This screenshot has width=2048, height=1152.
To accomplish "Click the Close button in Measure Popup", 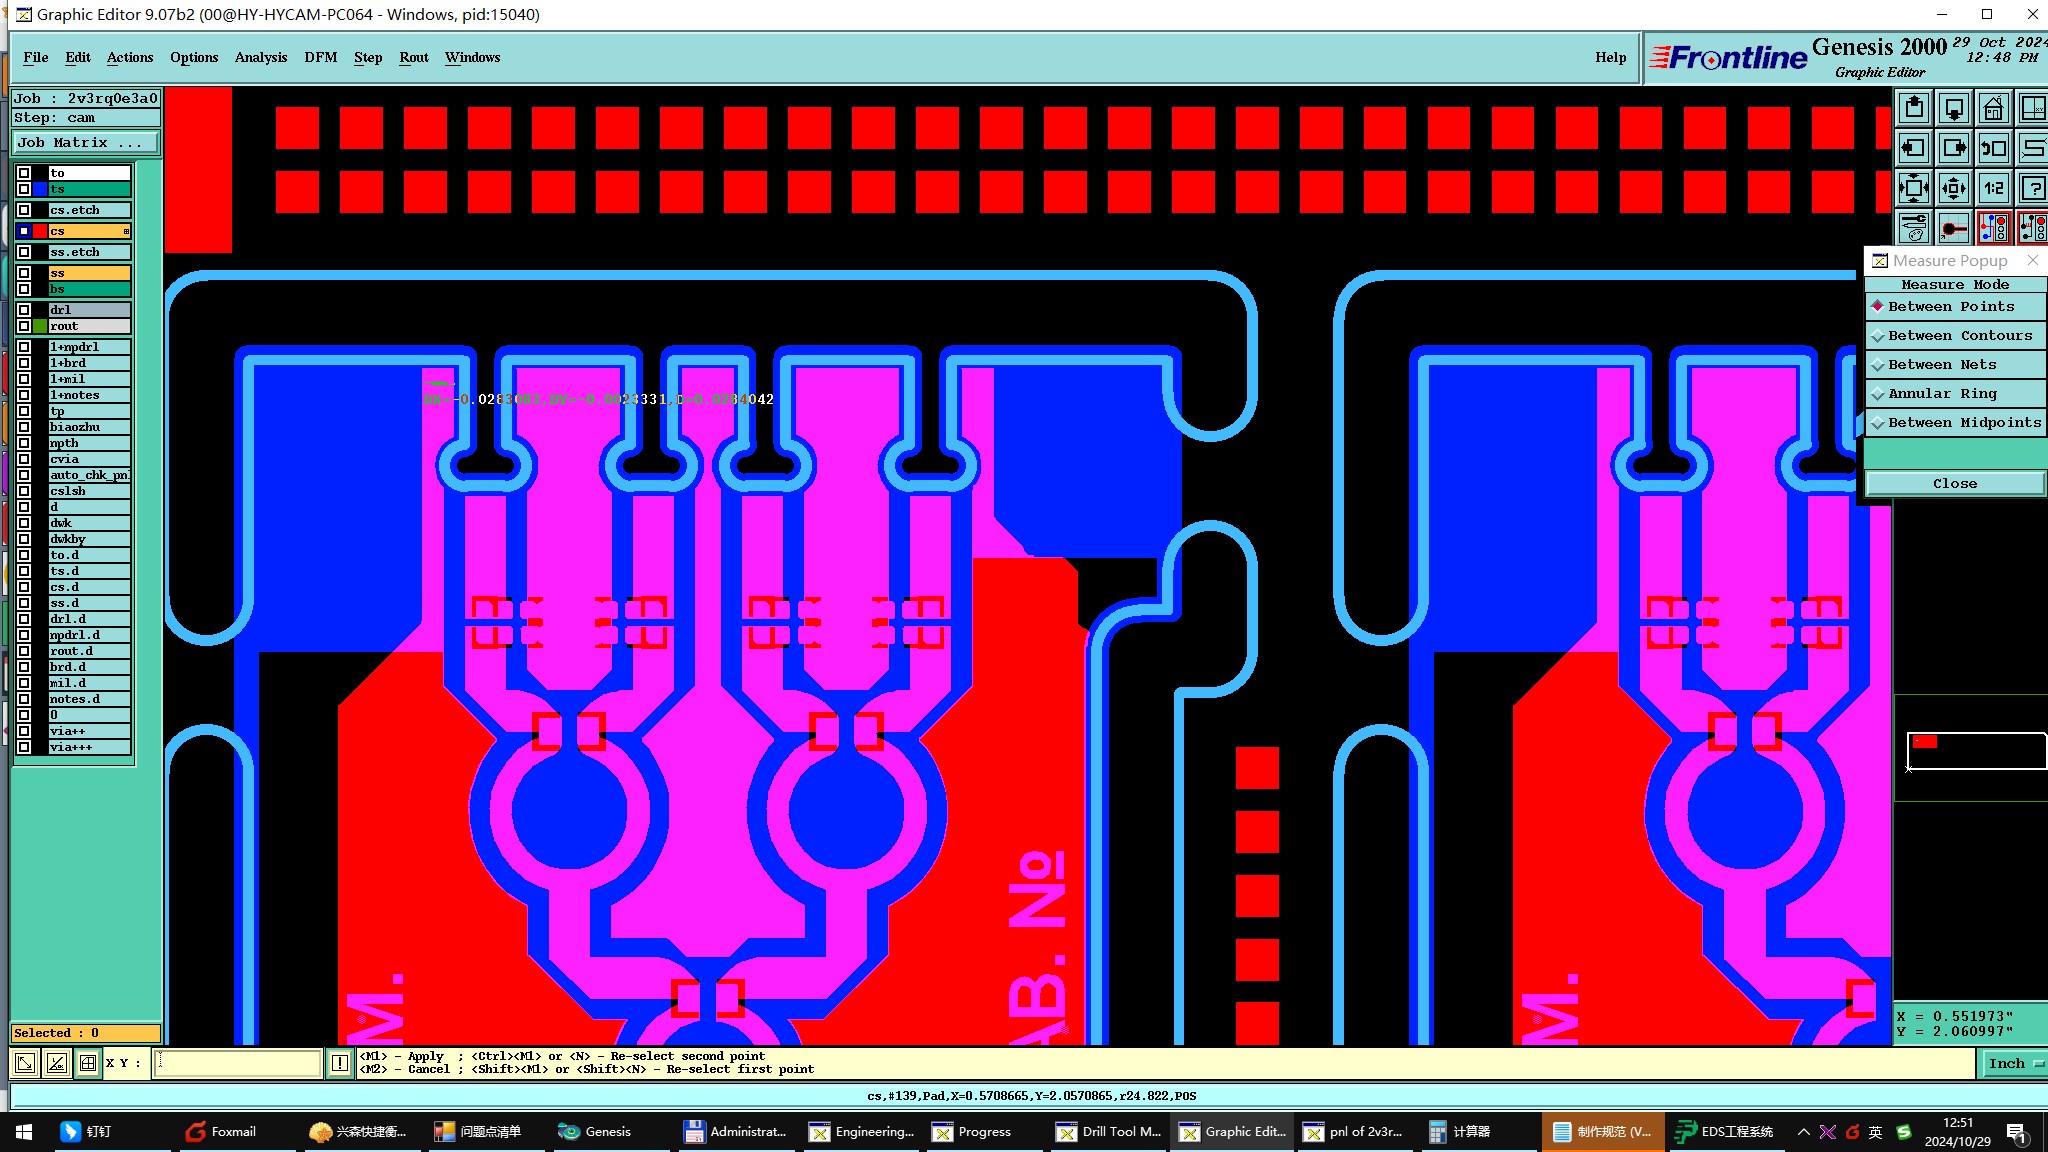I will 1954,484.
